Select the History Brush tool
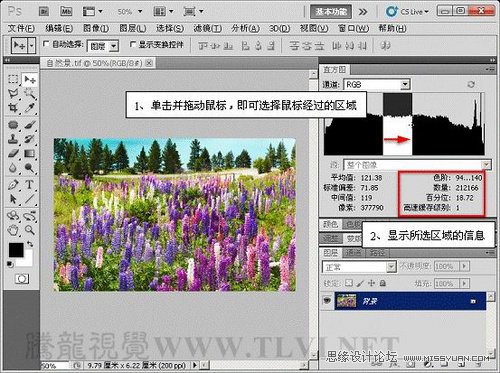The height and width of the screenshot is (373, 500). coord(29,139)
